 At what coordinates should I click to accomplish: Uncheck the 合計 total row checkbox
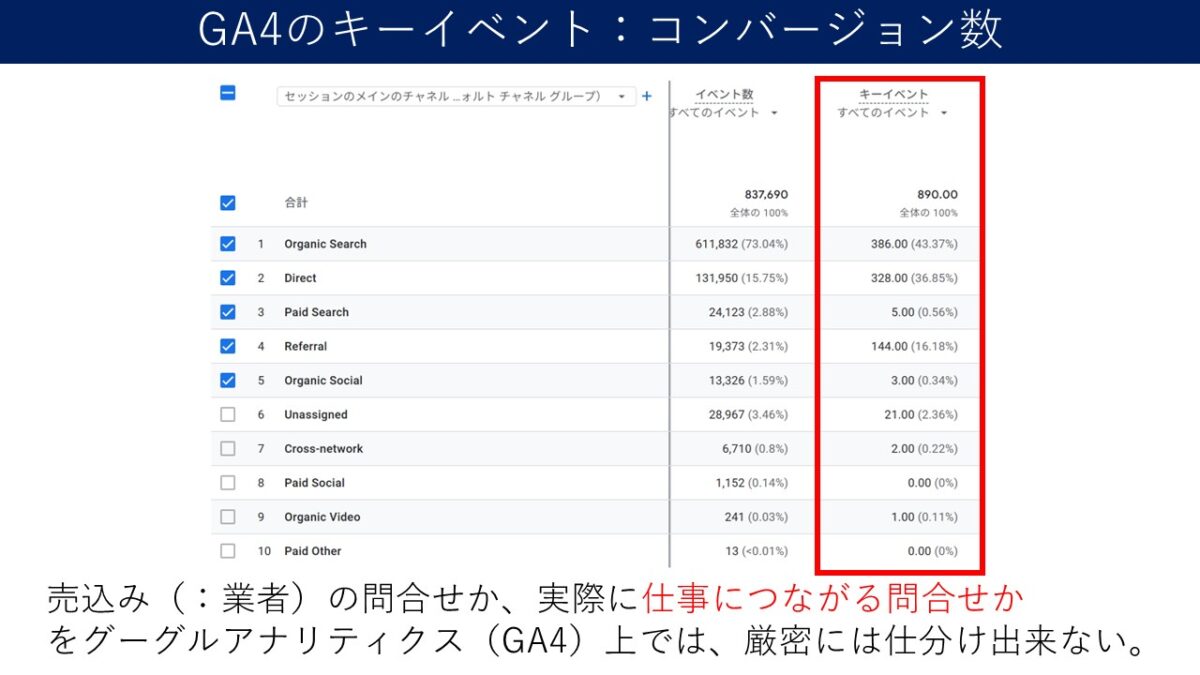pyautogui.click(x=228, y=203)
